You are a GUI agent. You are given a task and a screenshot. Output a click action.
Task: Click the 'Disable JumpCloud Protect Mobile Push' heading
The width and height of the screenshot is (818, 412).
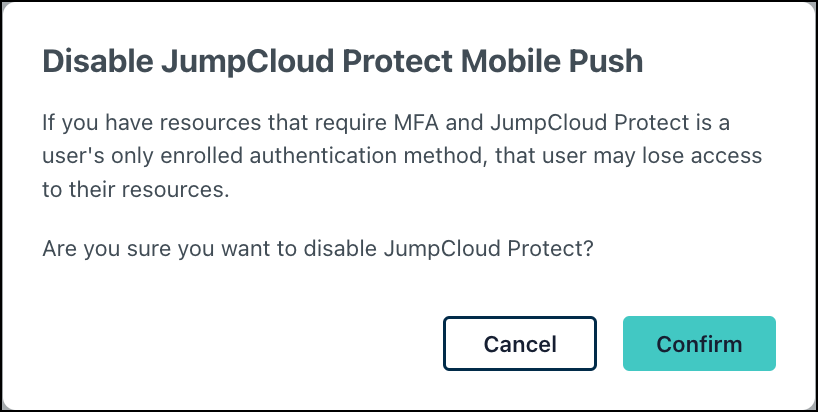(x=342, y=62)
